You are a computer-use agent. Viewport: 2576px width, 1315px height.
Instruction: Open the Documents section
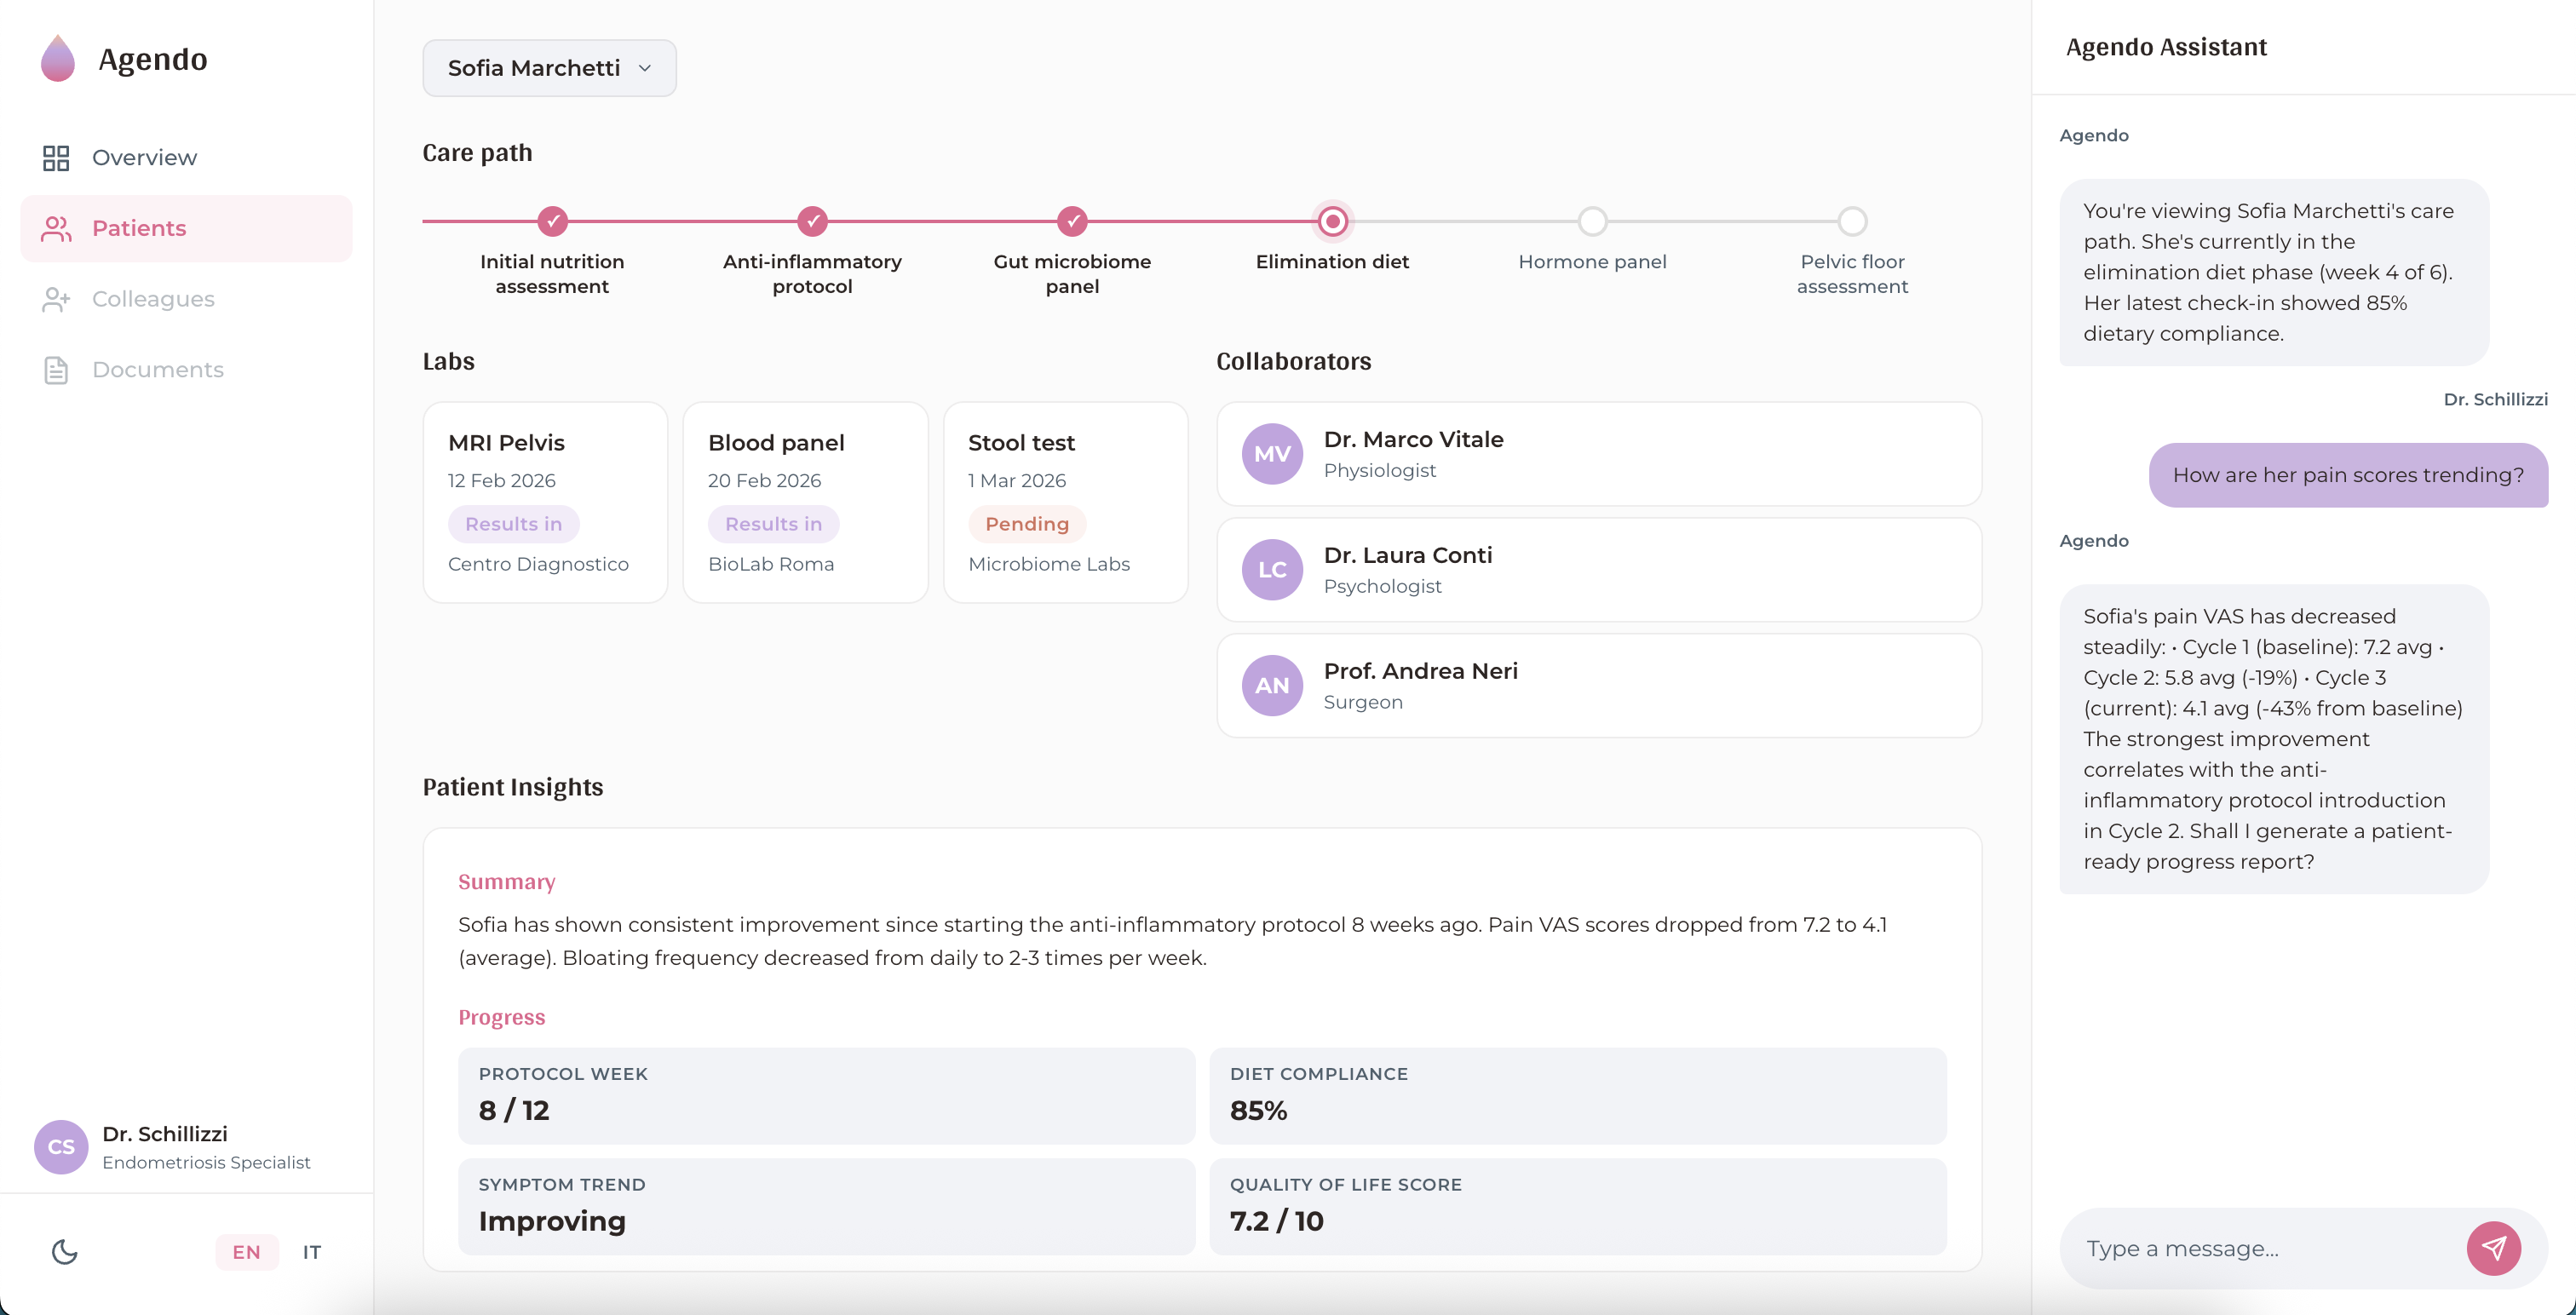point(186,370)
